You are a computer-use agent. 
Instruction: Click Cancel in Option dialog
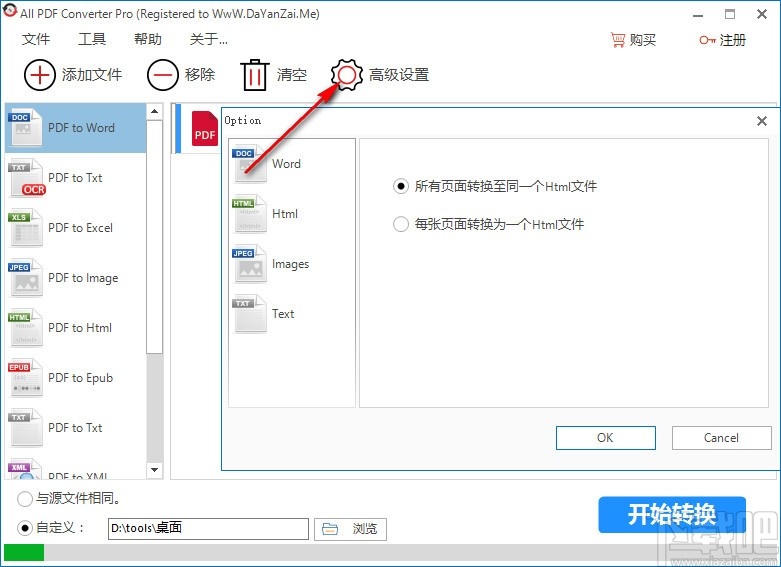tap(721, 438)
